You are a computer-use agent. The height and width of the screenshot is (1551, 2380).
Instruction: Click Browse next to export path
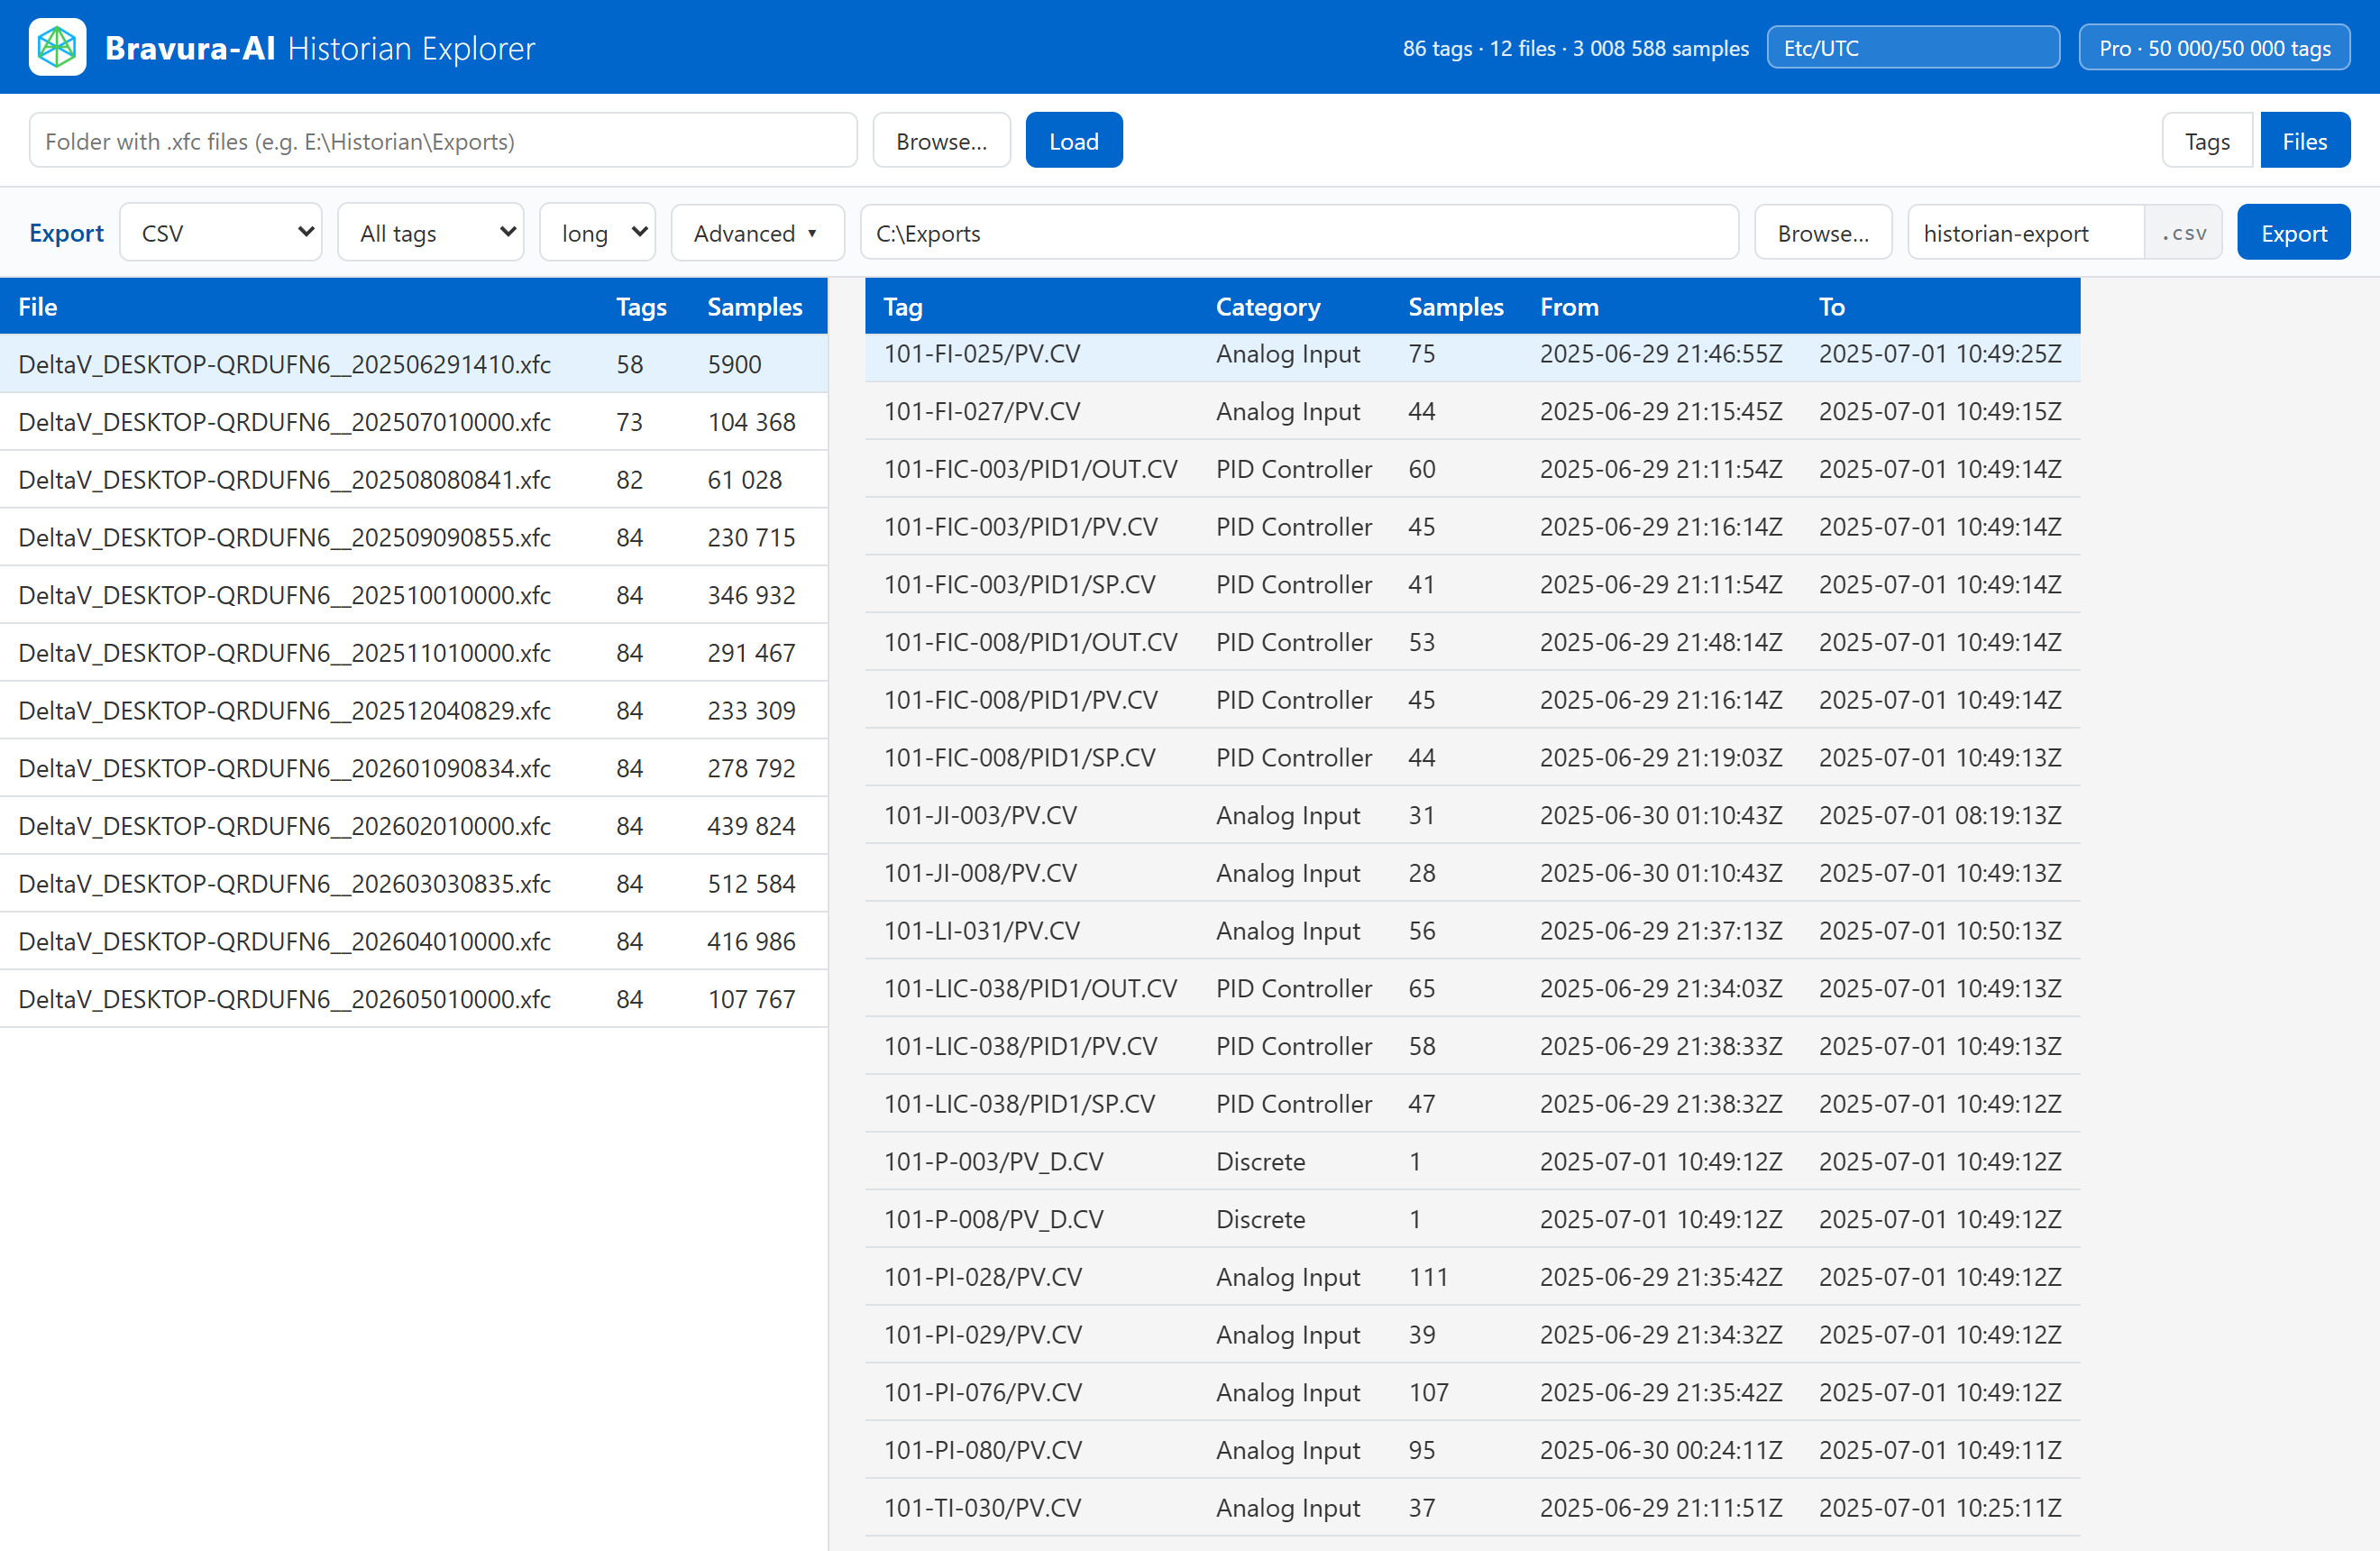[1822, 233]
